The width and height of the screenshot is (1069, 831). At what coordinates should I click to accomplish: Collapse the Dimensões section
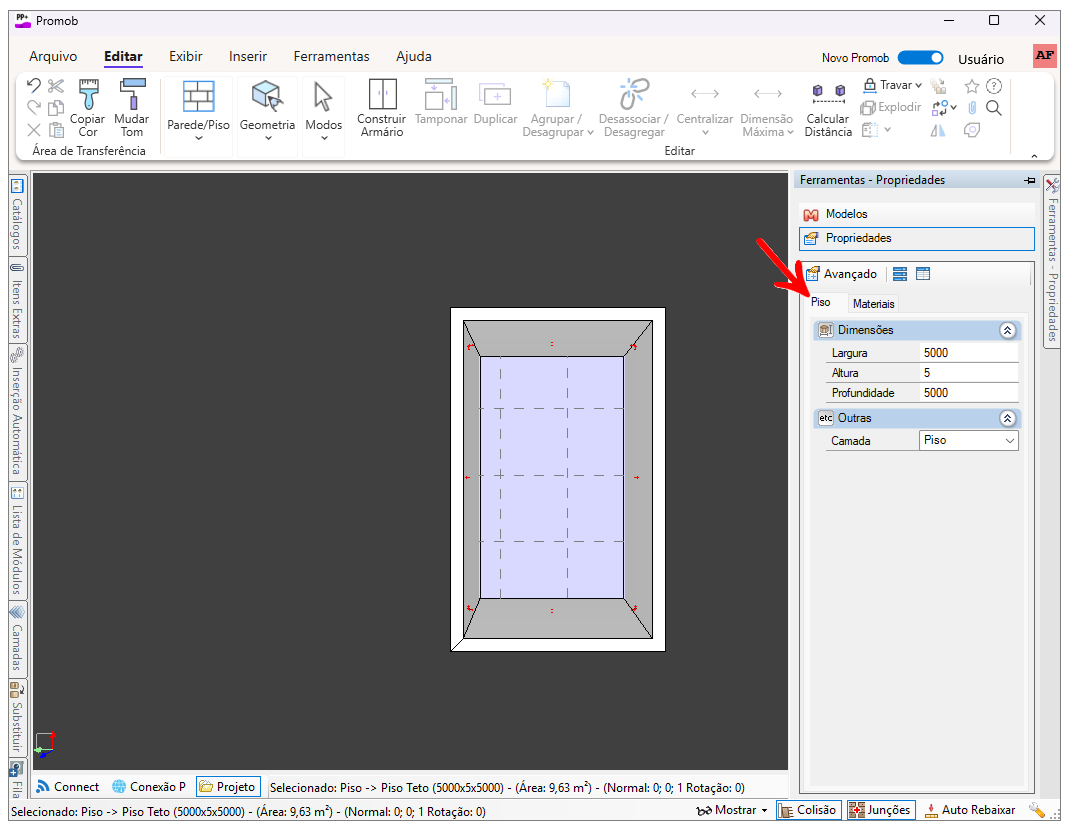click(x=1007, y=330)
